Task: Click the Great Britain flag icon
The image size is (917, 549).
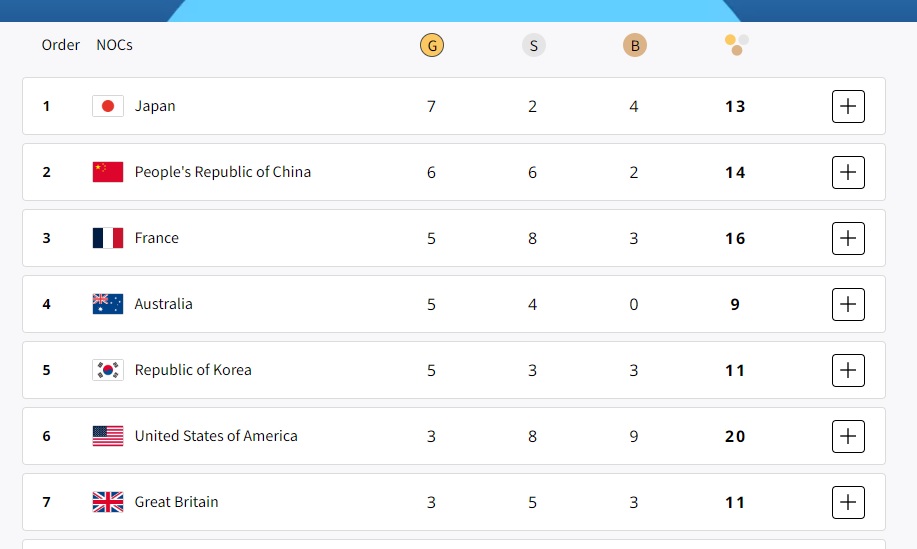Action: pyautogui.click(x=108, y=502)
